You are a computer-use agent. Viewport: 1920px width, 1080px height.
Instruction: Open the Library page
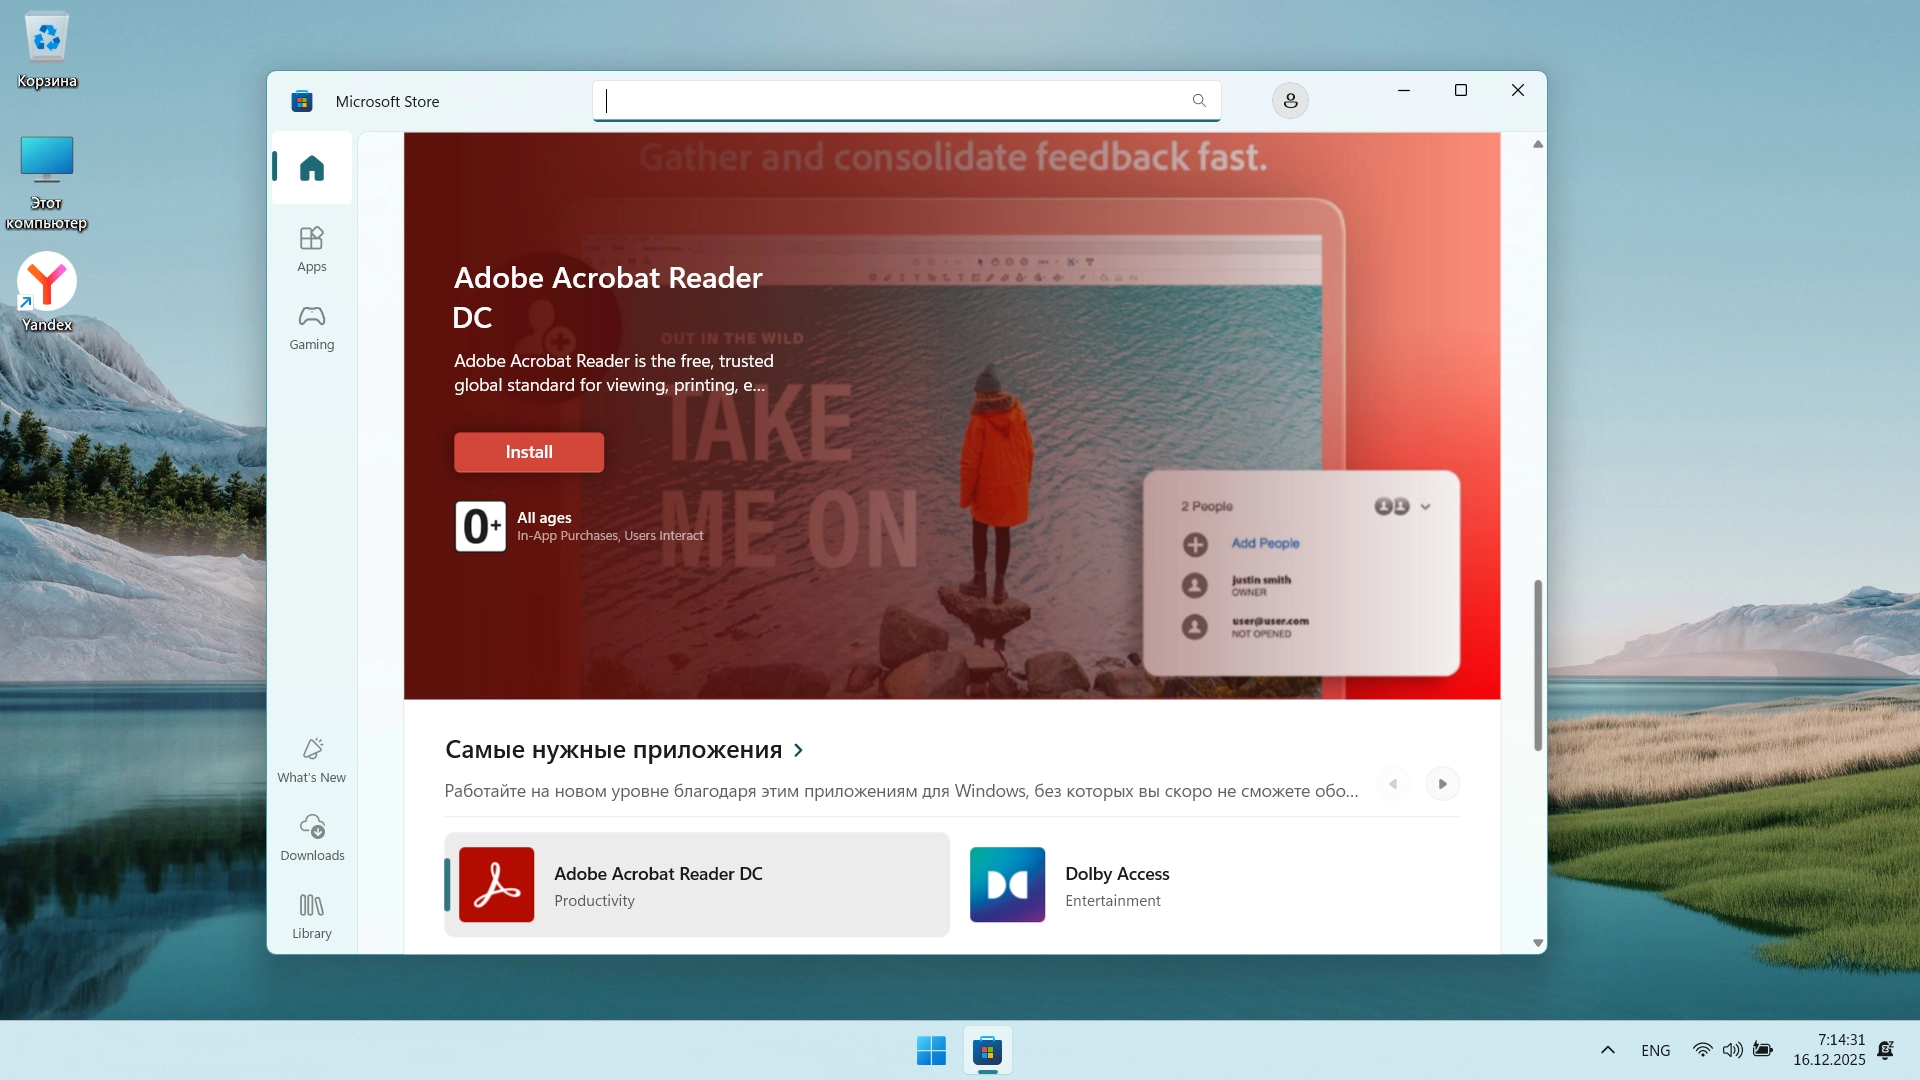[x=311, y=915]
